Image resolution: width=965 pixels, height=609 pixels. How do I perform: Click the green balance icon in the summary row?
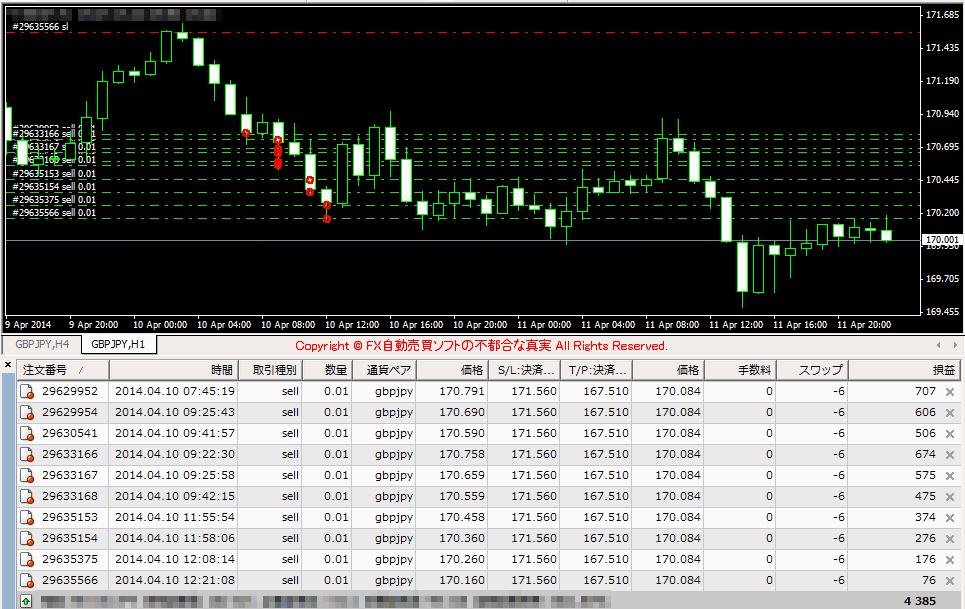pos(26,601)
